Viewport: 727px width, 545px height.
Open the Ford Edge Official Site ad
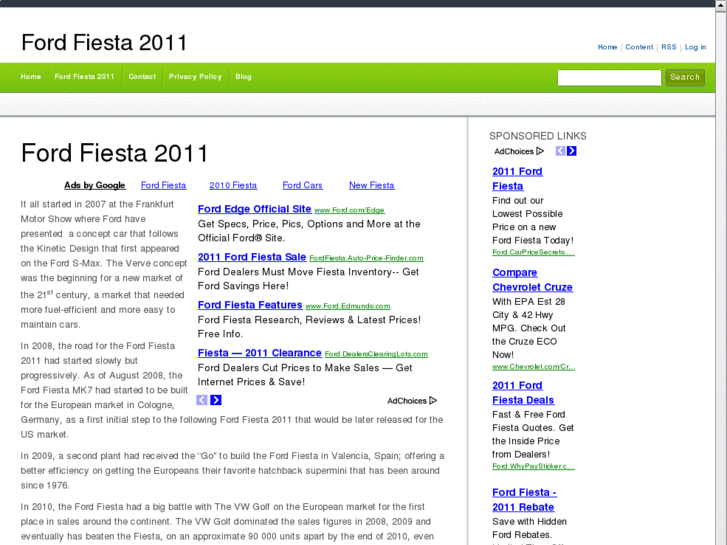point(255,209)
